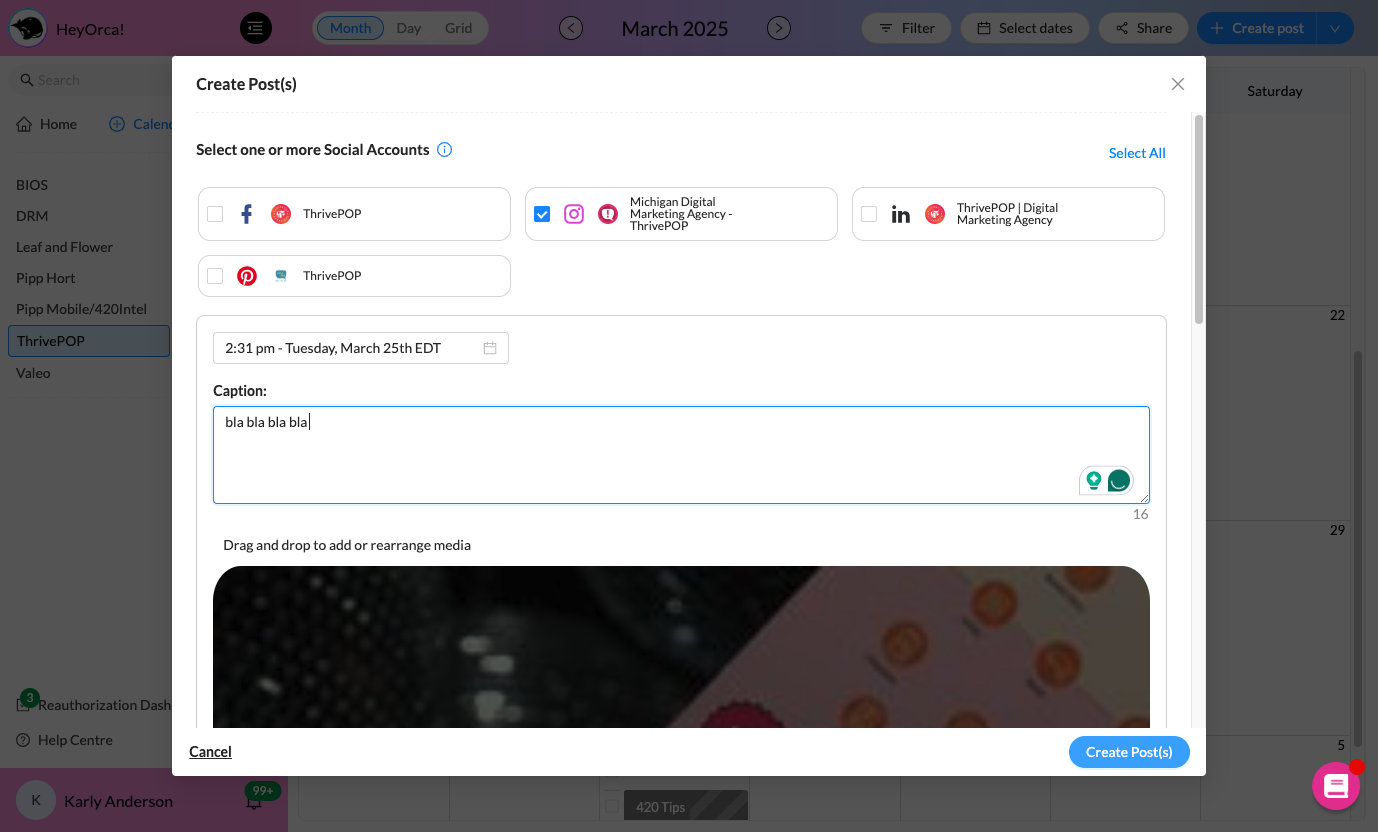Open the Valeo calendar

pyautogui.click(x=33, y=373)
